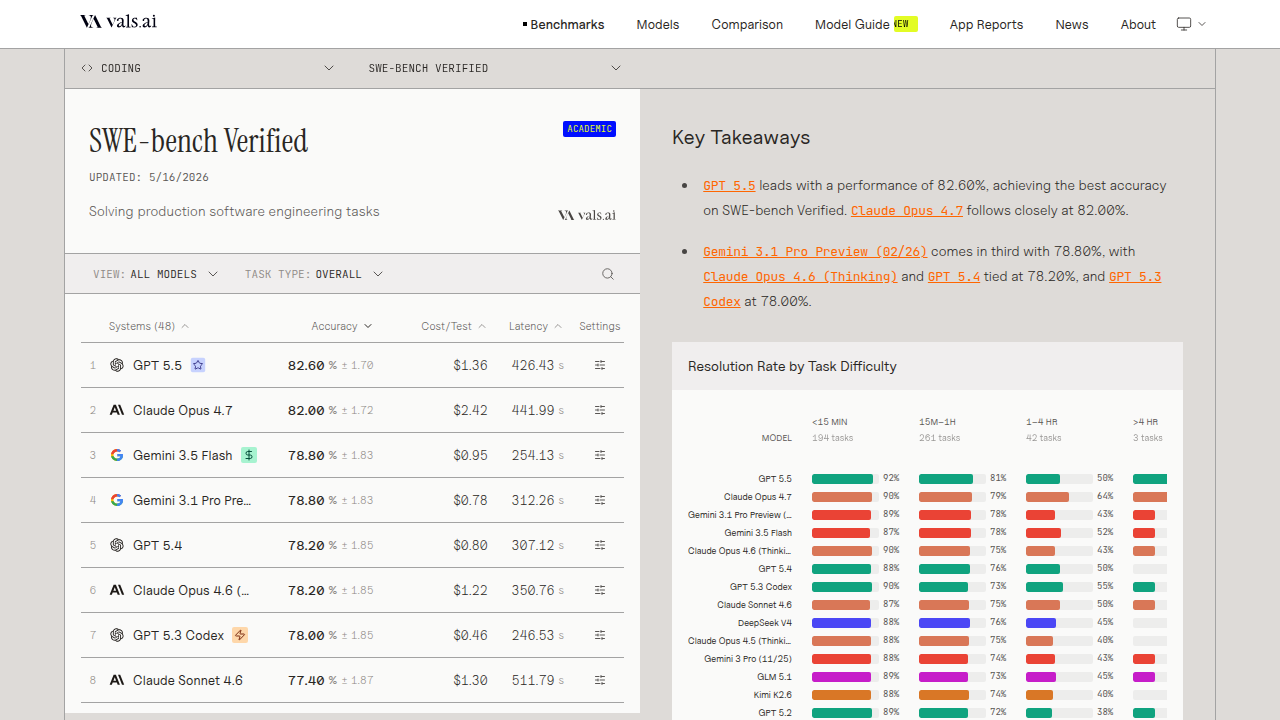Open settings icon for Gemini 3.1 Pro Pre row
Viewport: 1280px width, 720px height.
click(x=600, y=500)
